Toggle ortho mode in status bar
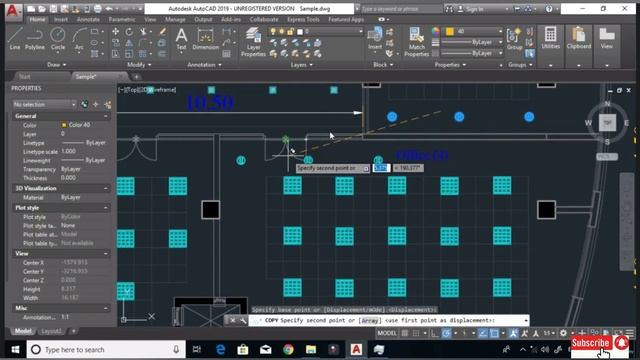640x360 pixels. [x=435, y=333]
